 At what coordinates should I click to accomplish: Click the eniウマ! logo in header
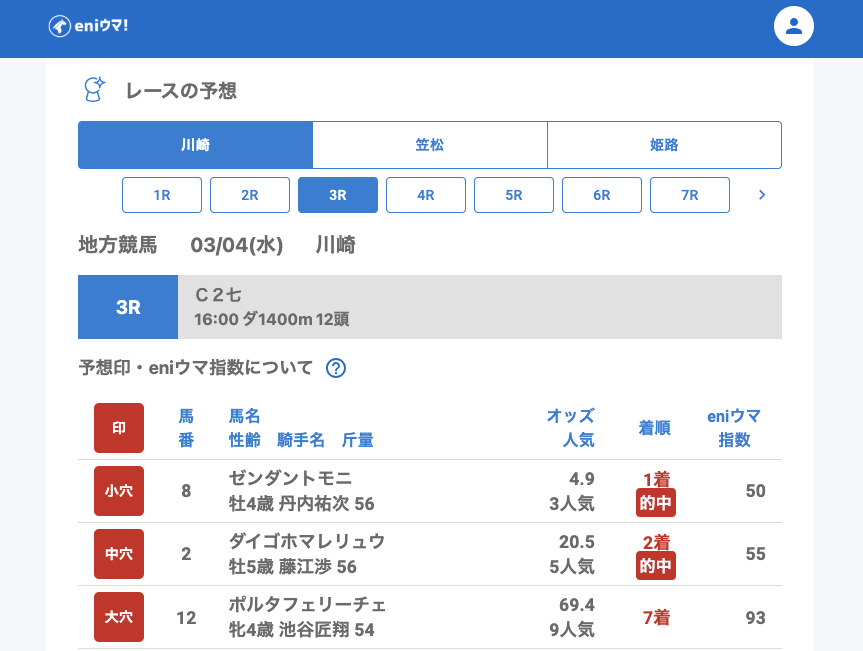pyautogui.click(x=88, y=26)
